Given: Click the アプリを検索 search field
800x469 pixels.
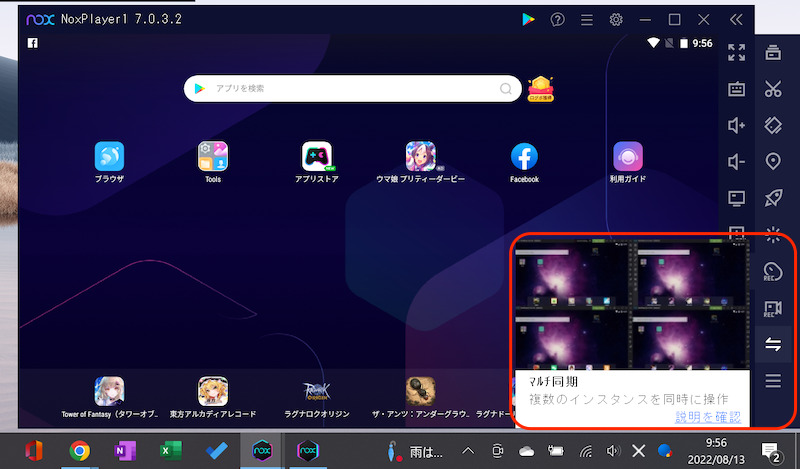Looking at the screenshot, I should click(x=350, y=88).
